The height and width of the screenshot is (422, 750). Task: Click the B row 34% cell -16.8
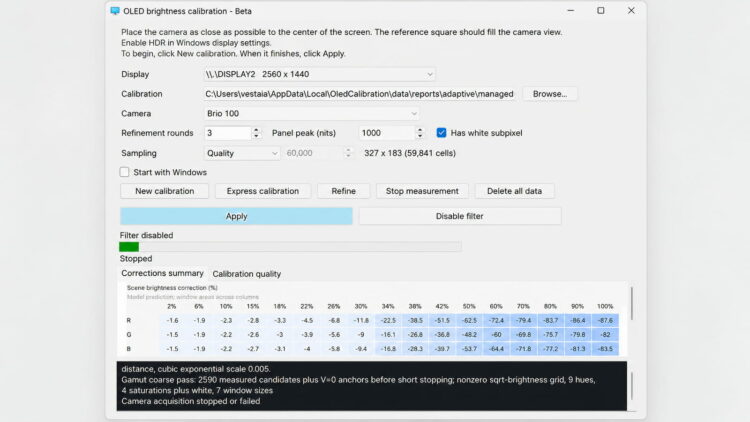(x=388, y=349)
